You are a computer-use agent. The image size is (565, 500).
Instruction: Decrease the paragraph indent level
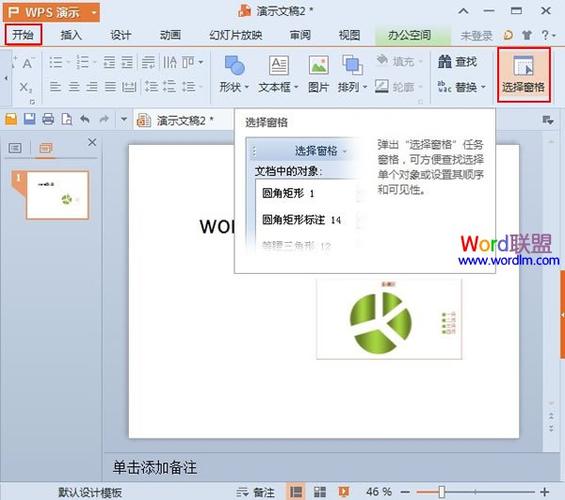point(109,62)
